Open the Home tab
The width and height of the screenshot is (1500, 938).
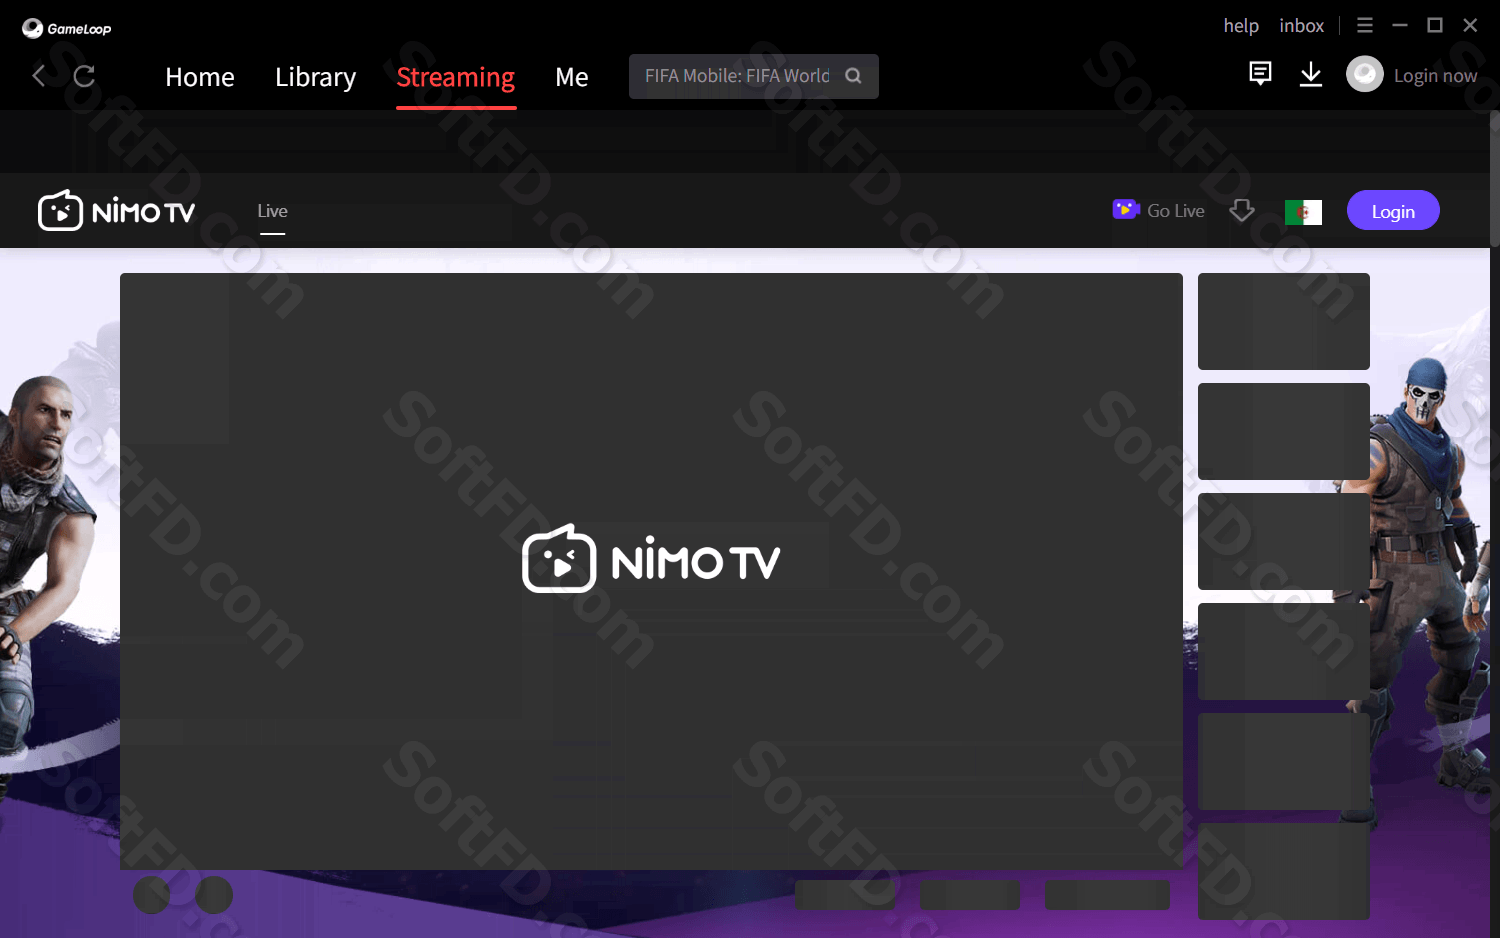[x=200, y=77]
